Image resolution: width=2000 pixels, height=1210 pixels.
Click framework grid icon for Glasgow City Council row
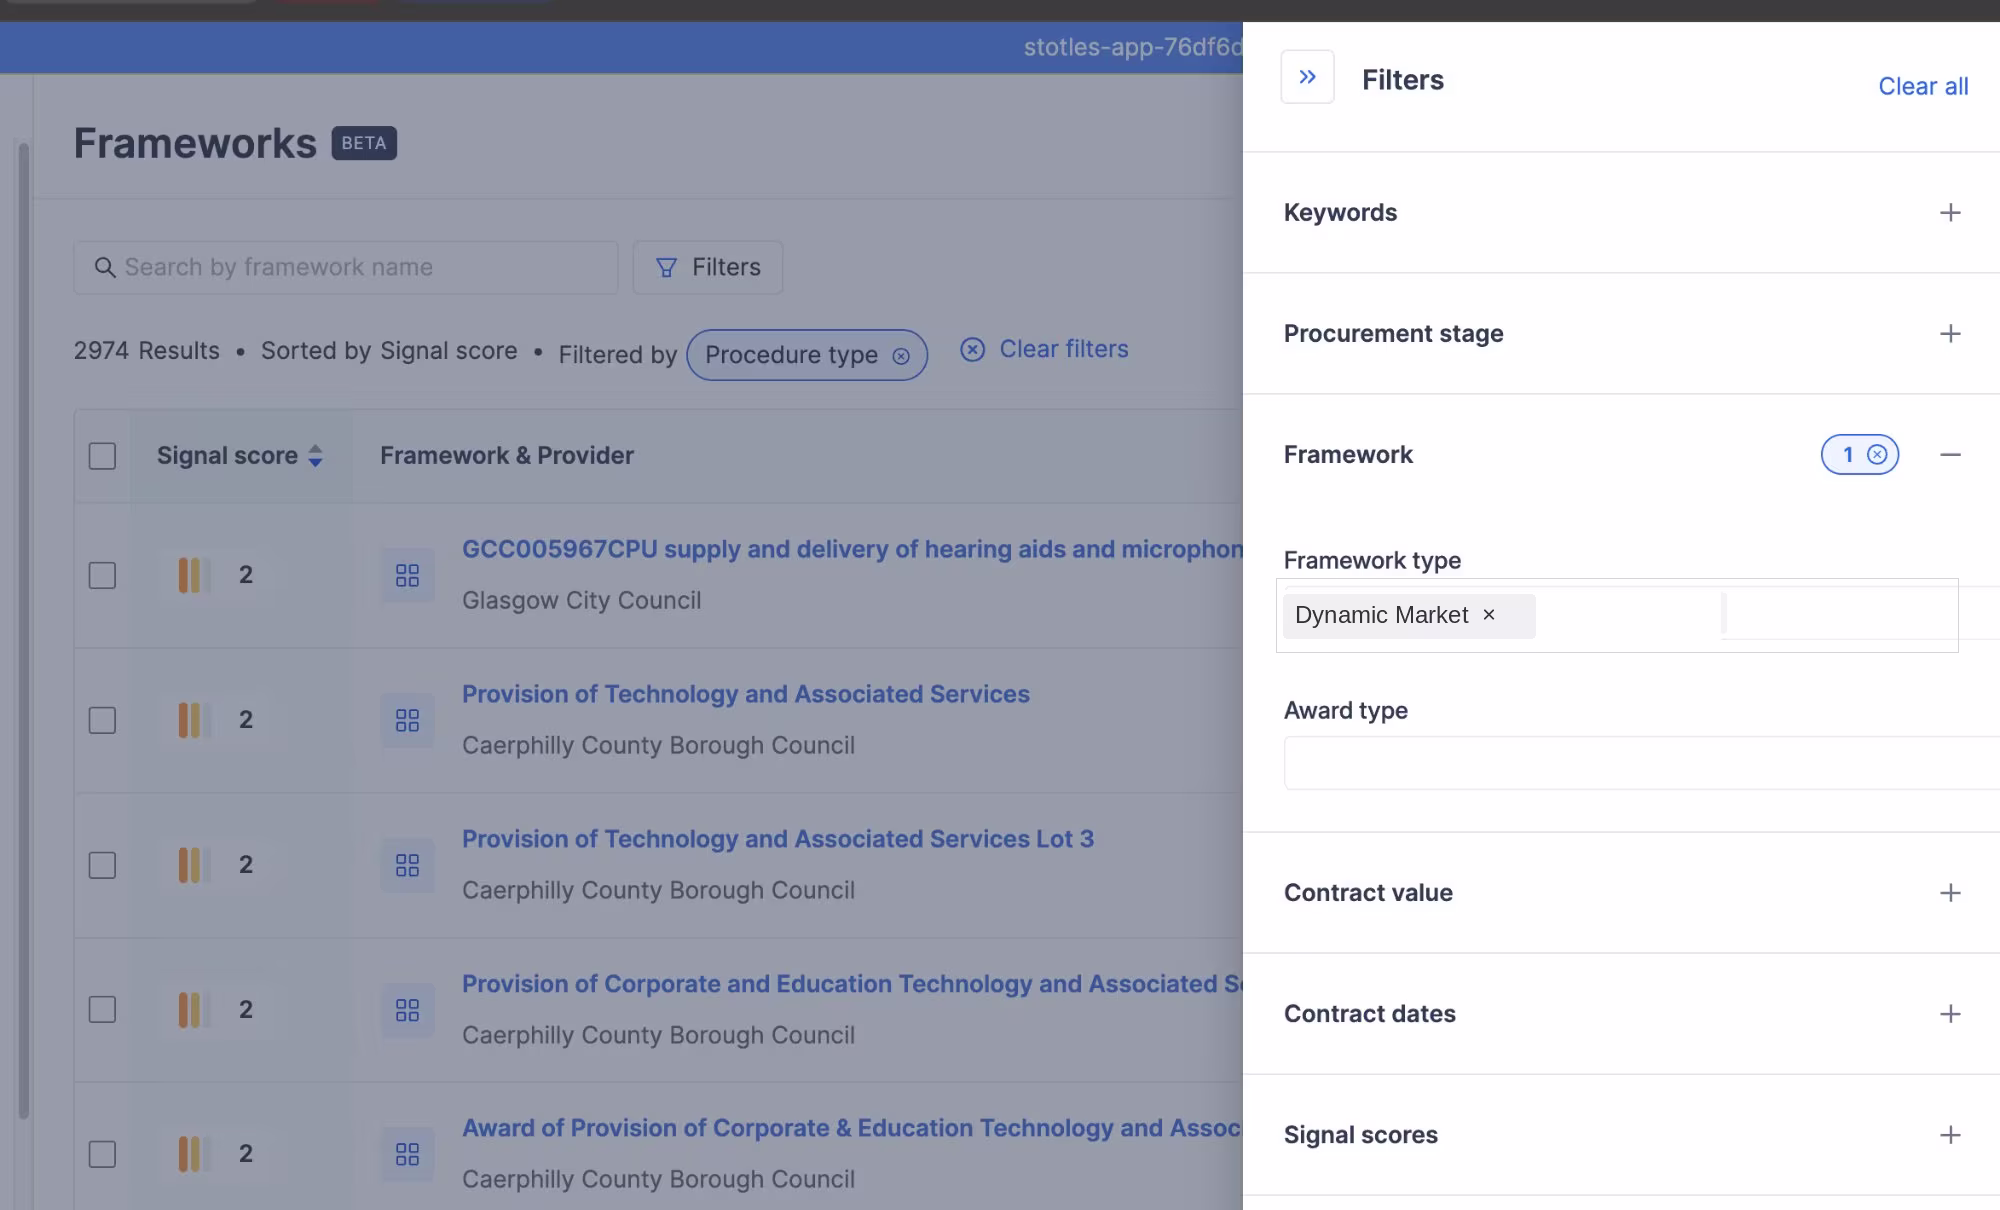coord(407,575)
